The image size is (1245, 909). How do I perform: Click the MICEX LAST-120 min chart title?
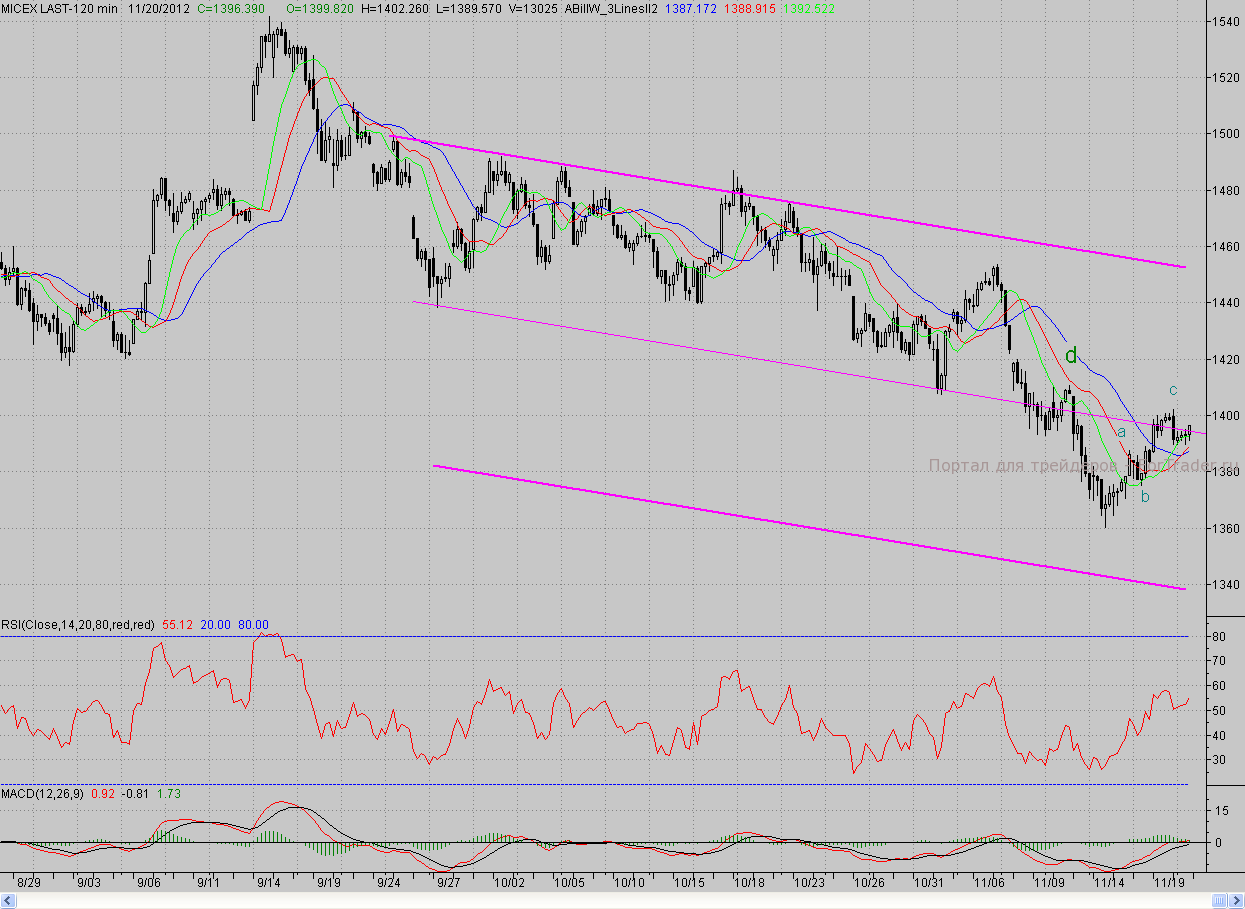click(59, 8)
